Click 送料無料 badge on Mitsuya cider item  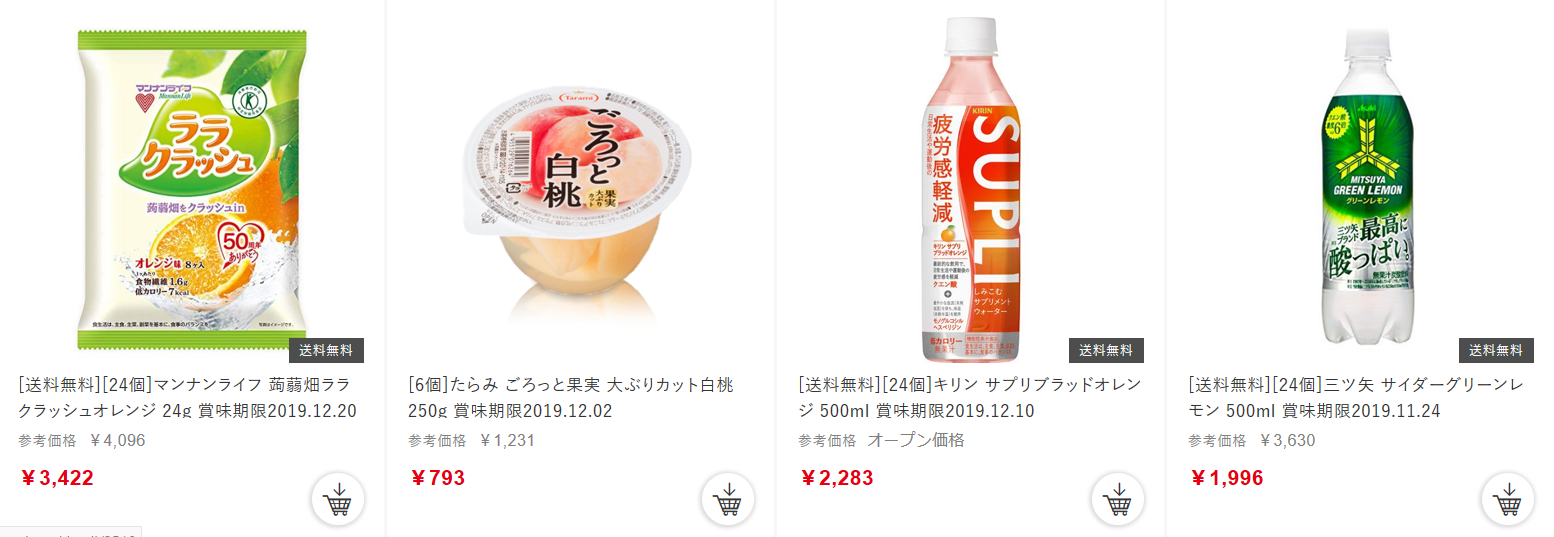1496,350
